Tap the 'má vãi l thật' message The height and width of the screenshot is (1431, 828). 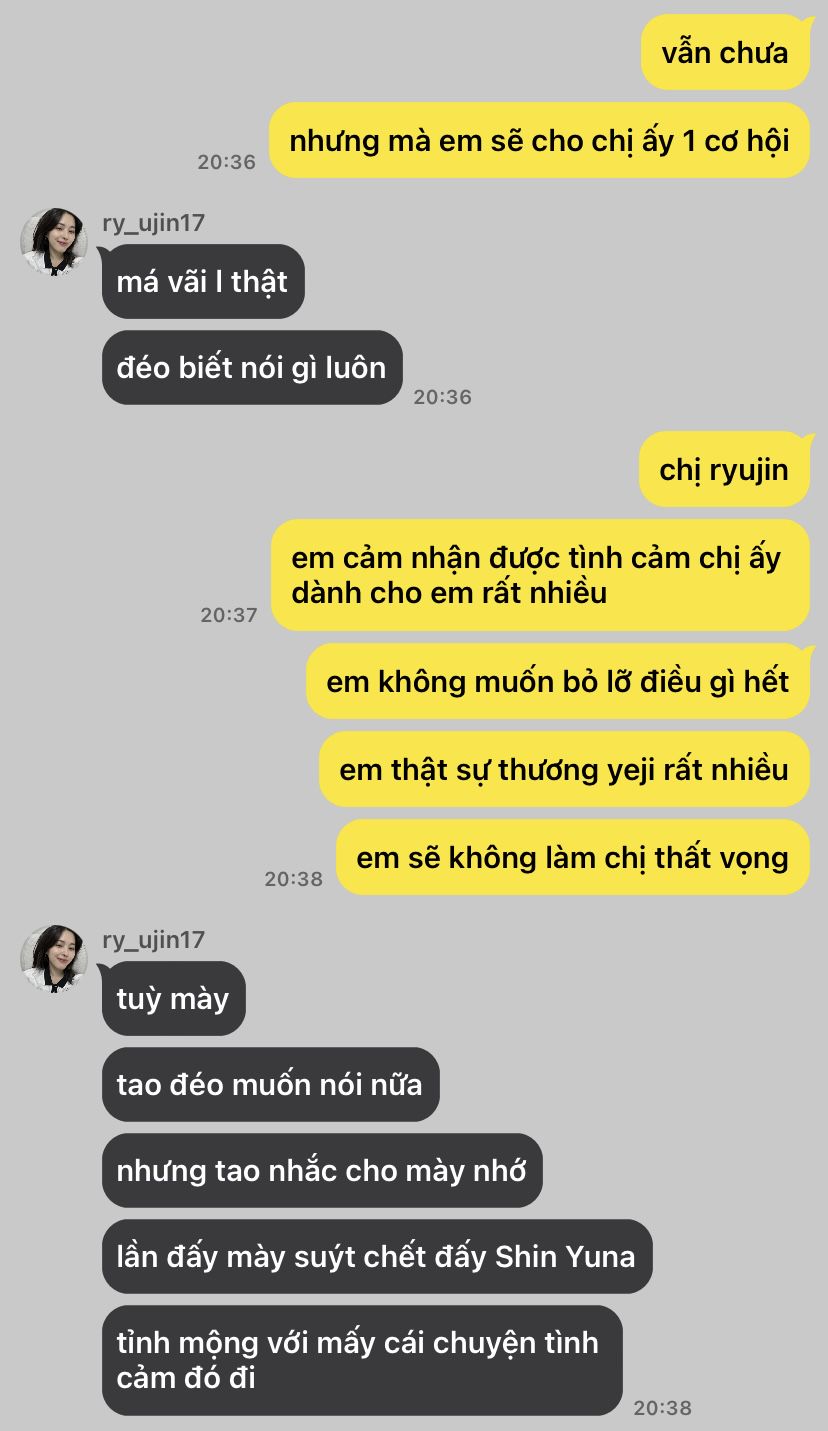tap(203, 281)
